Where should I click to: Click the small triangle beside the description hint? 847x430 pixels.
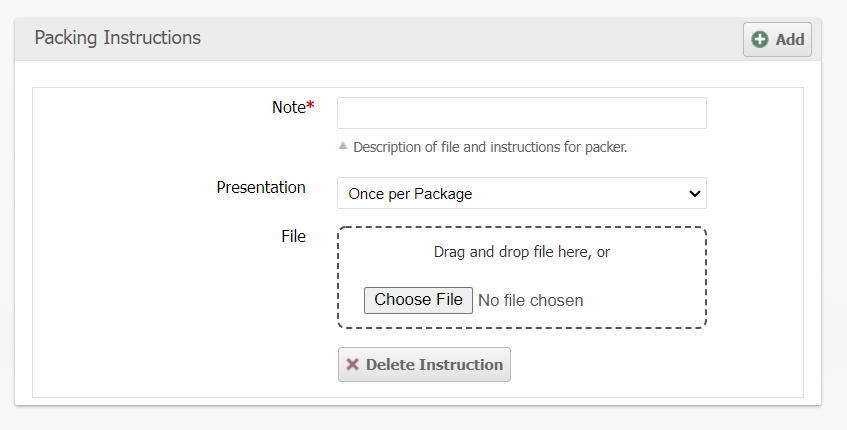coord(343,145)
